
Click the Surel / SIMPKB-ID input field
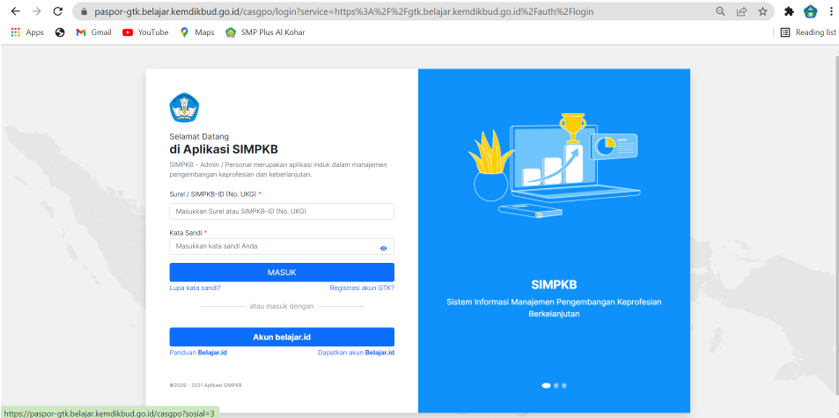coord(281,212)
